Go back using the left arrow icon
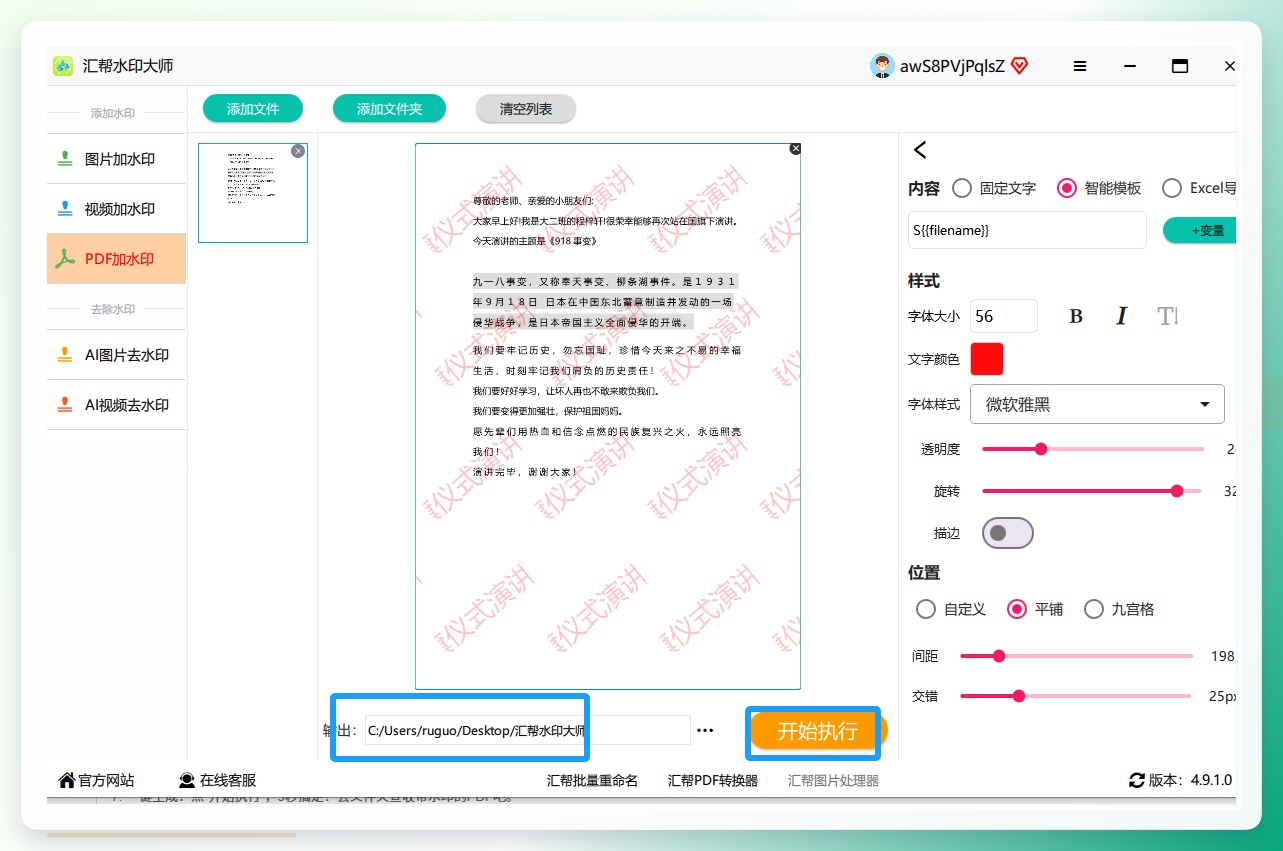1283x851 pixels. coord(920,150)
